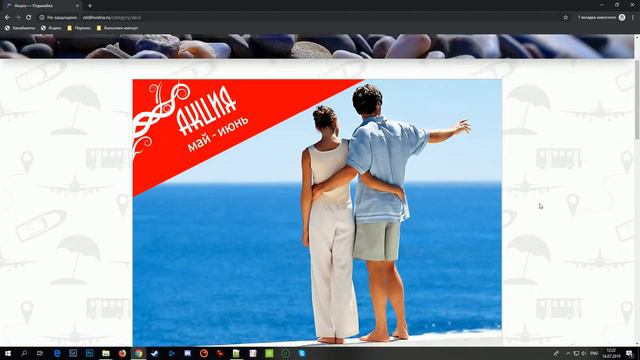This screenshot has width=640, height=360.
Task: Reload the page with the refresh icon
Action: [29, 18]
